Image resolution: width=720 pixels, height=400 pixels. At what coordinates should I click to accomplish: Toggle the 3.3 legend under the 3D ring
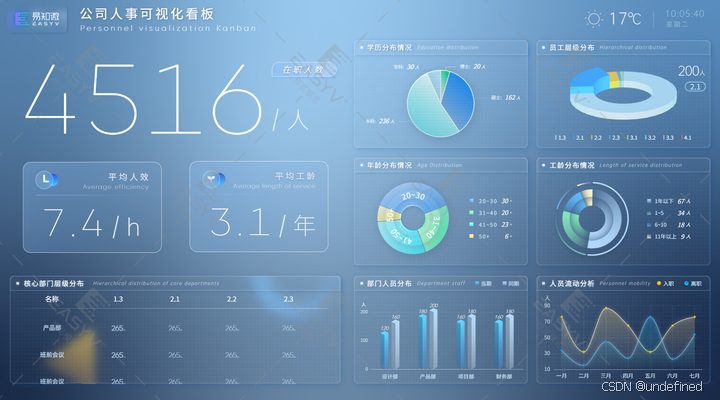pos(668,137)
